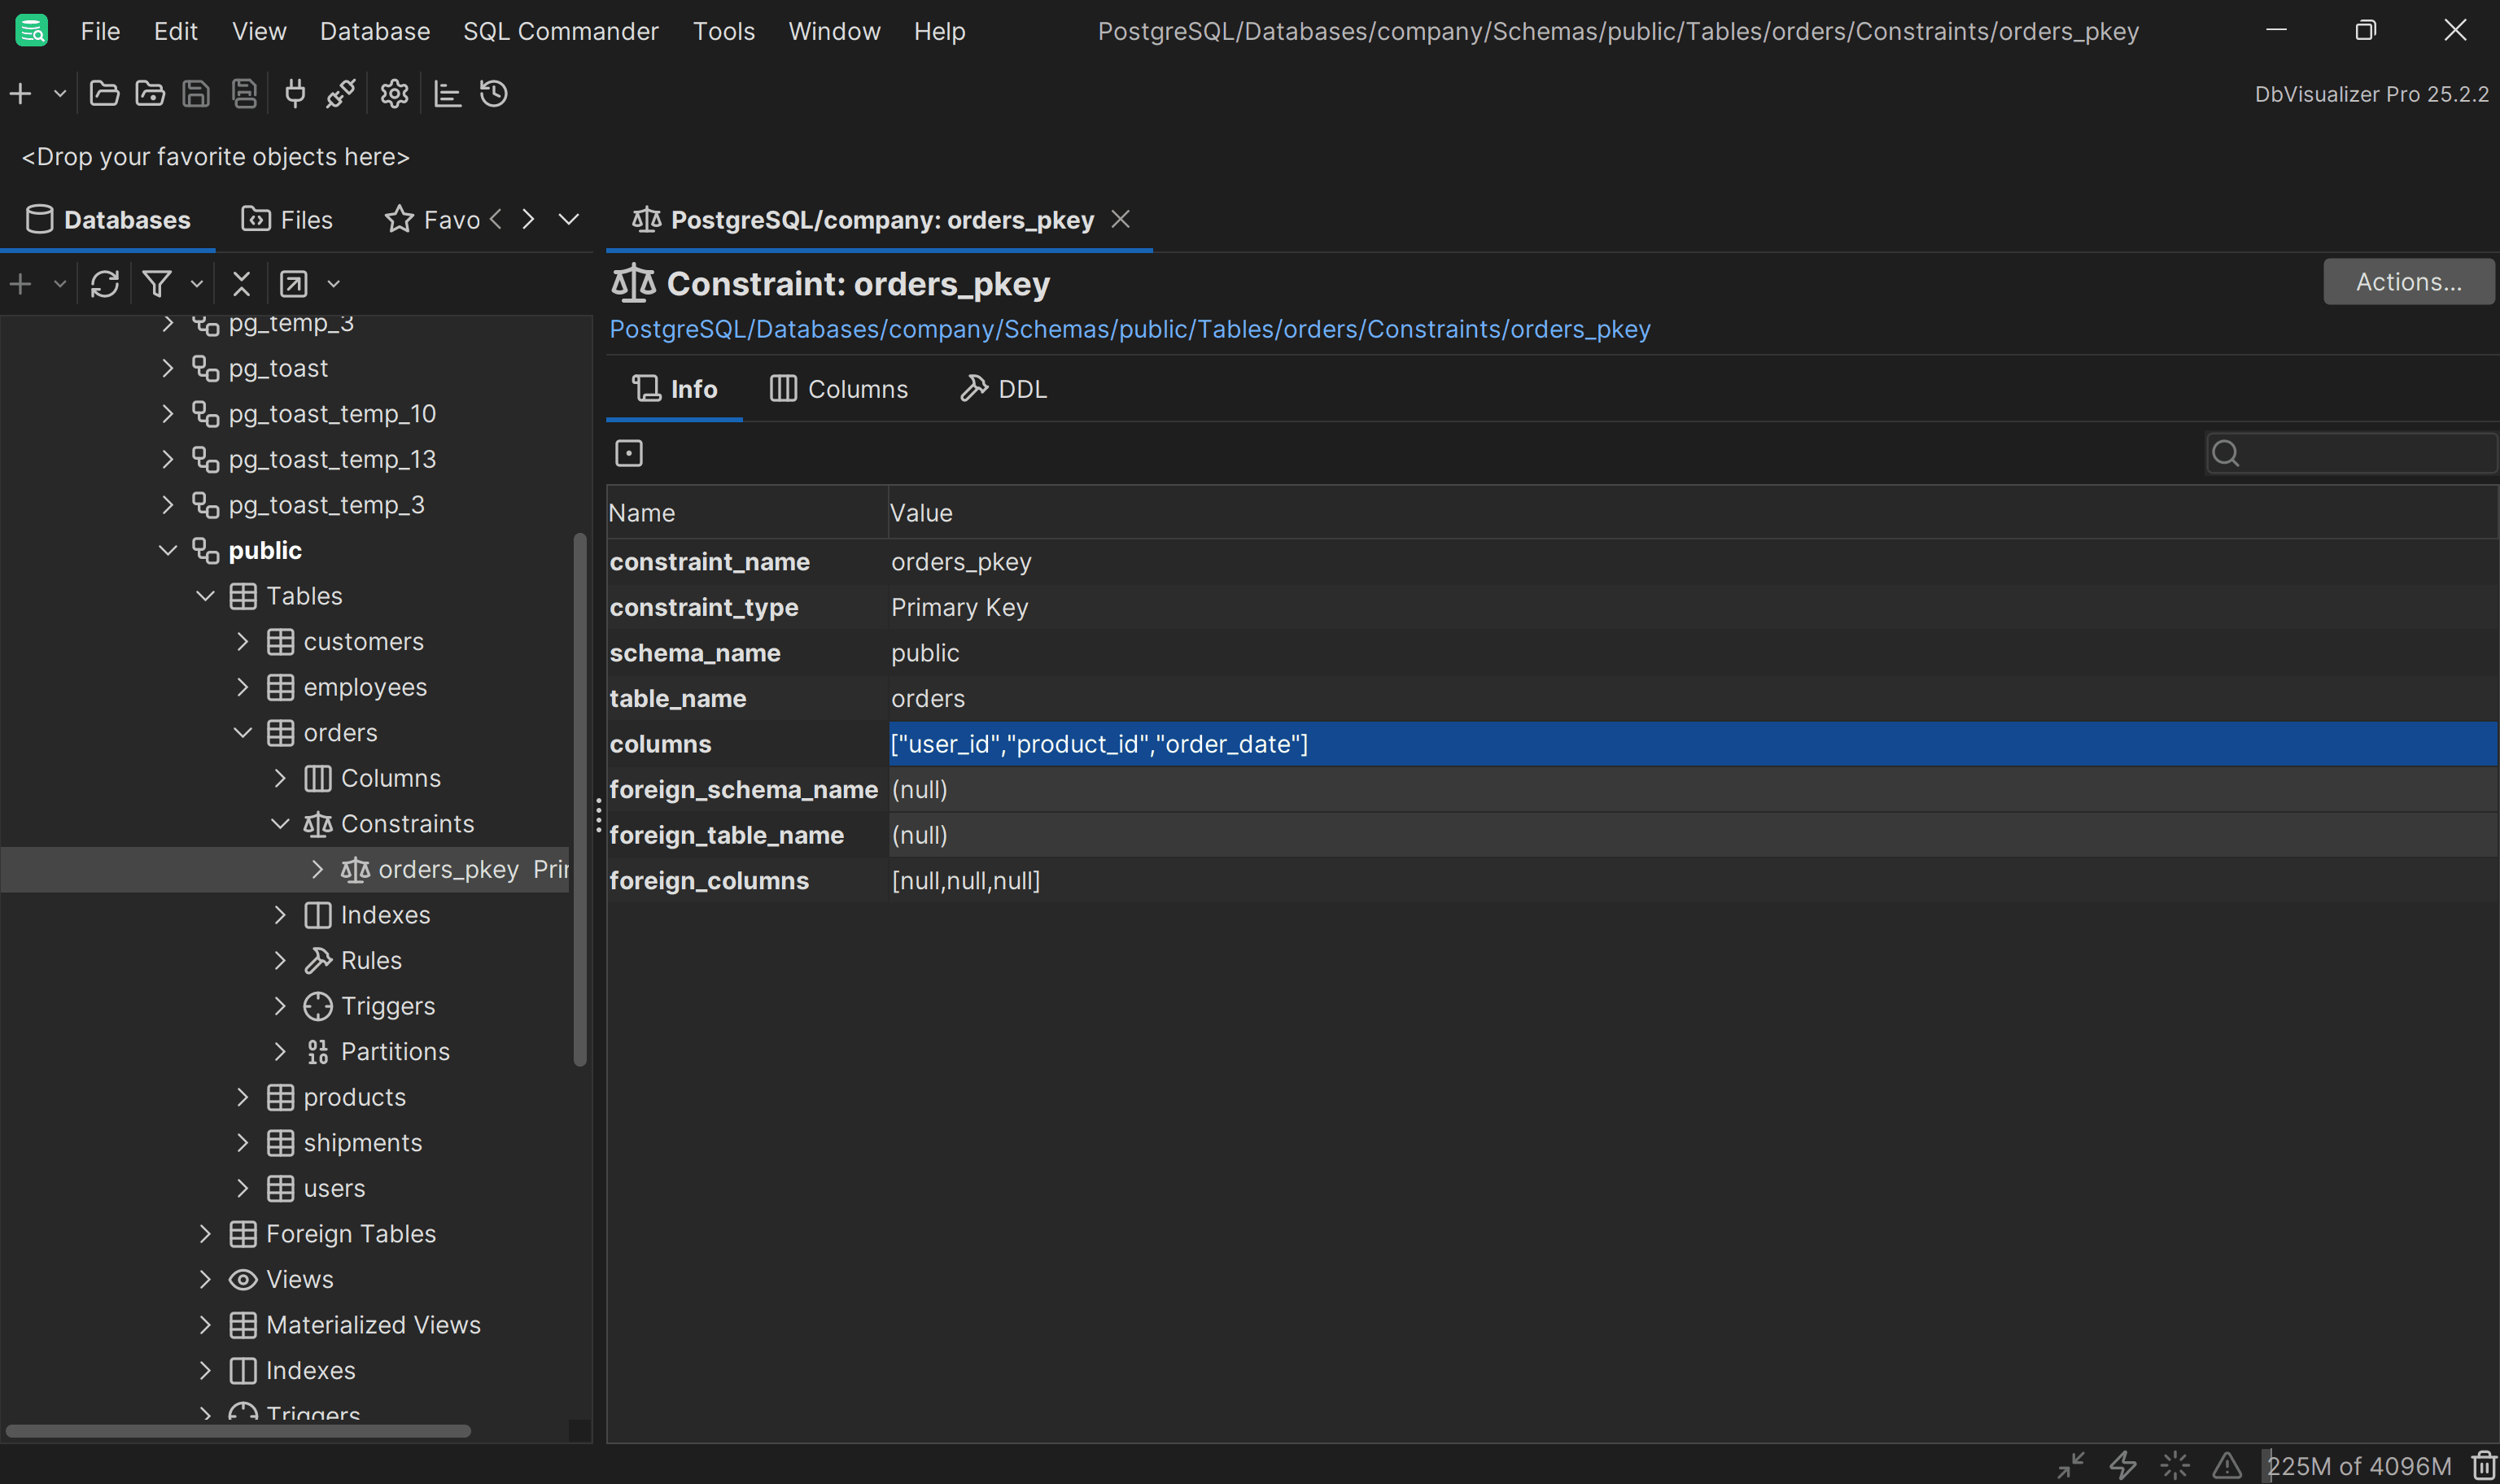Open the Database menu
Image resolution: width=2500 pixels, height=1484 pixels.
(375, 31)
